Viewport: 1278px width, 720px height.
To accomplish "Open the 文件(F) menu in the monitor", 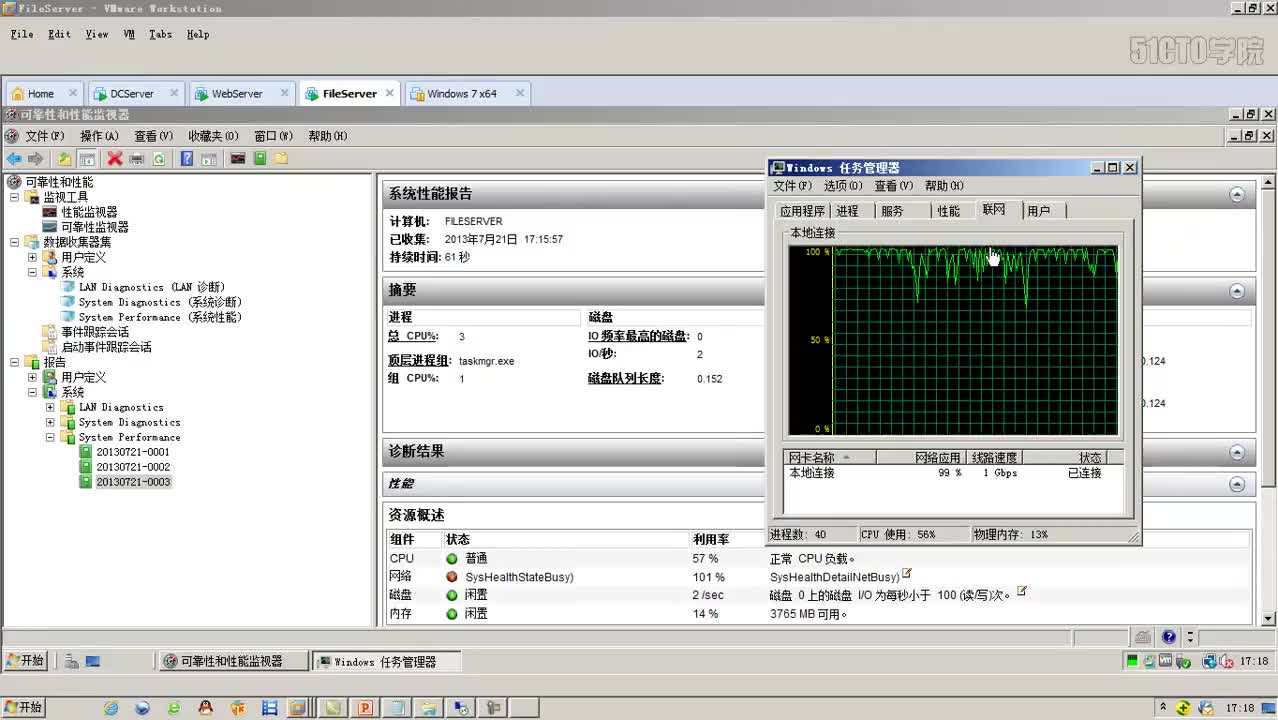I will pos(44,136).
